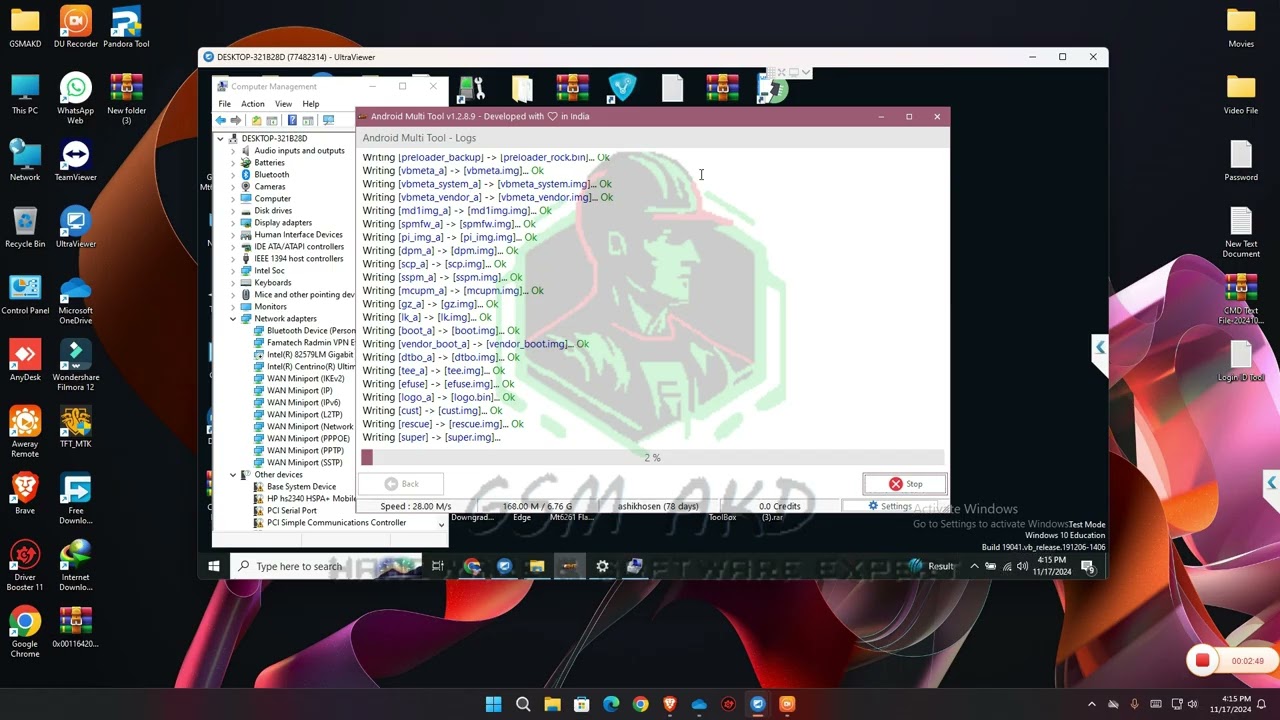Open Action menu in Computer Management
The image size is (1280, 720).
click(x=252, y=104)
